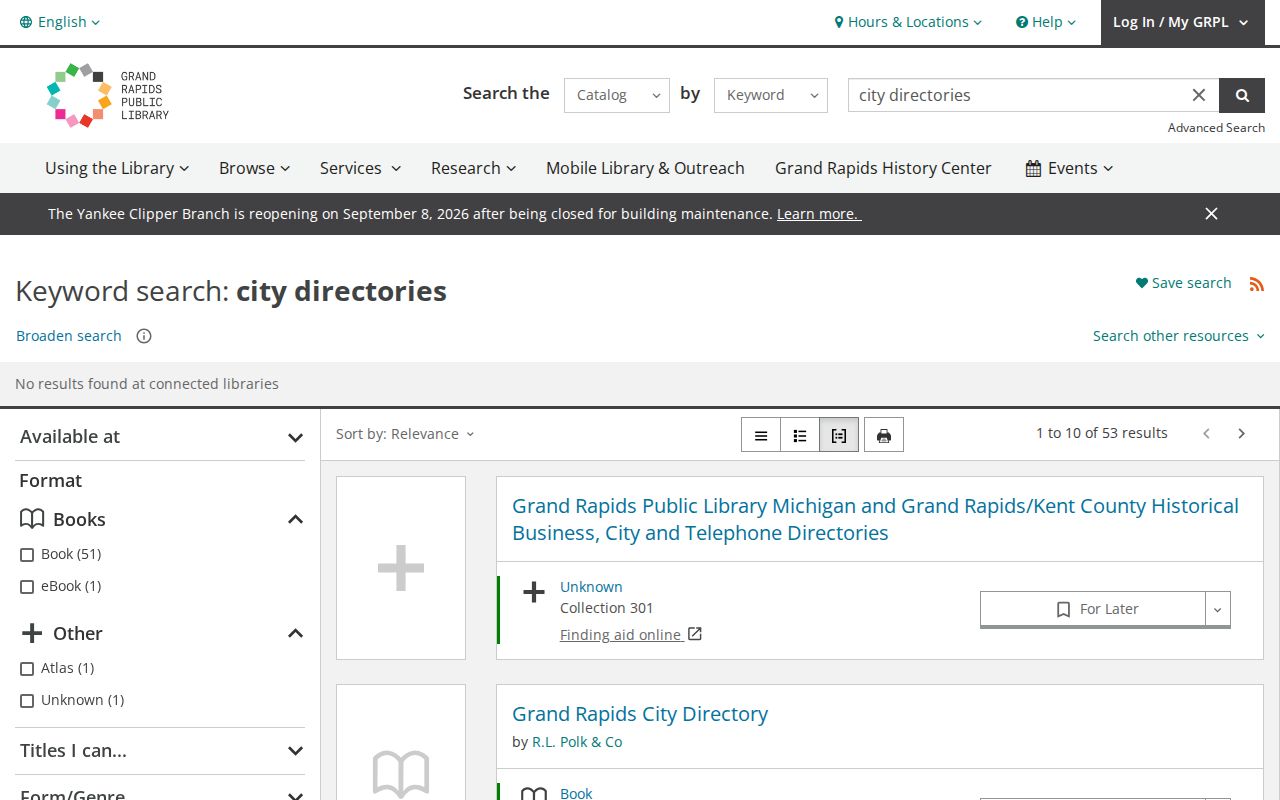Switch to medium detail list view
This screenshot has width=1280, height=800.
[800, 435]
